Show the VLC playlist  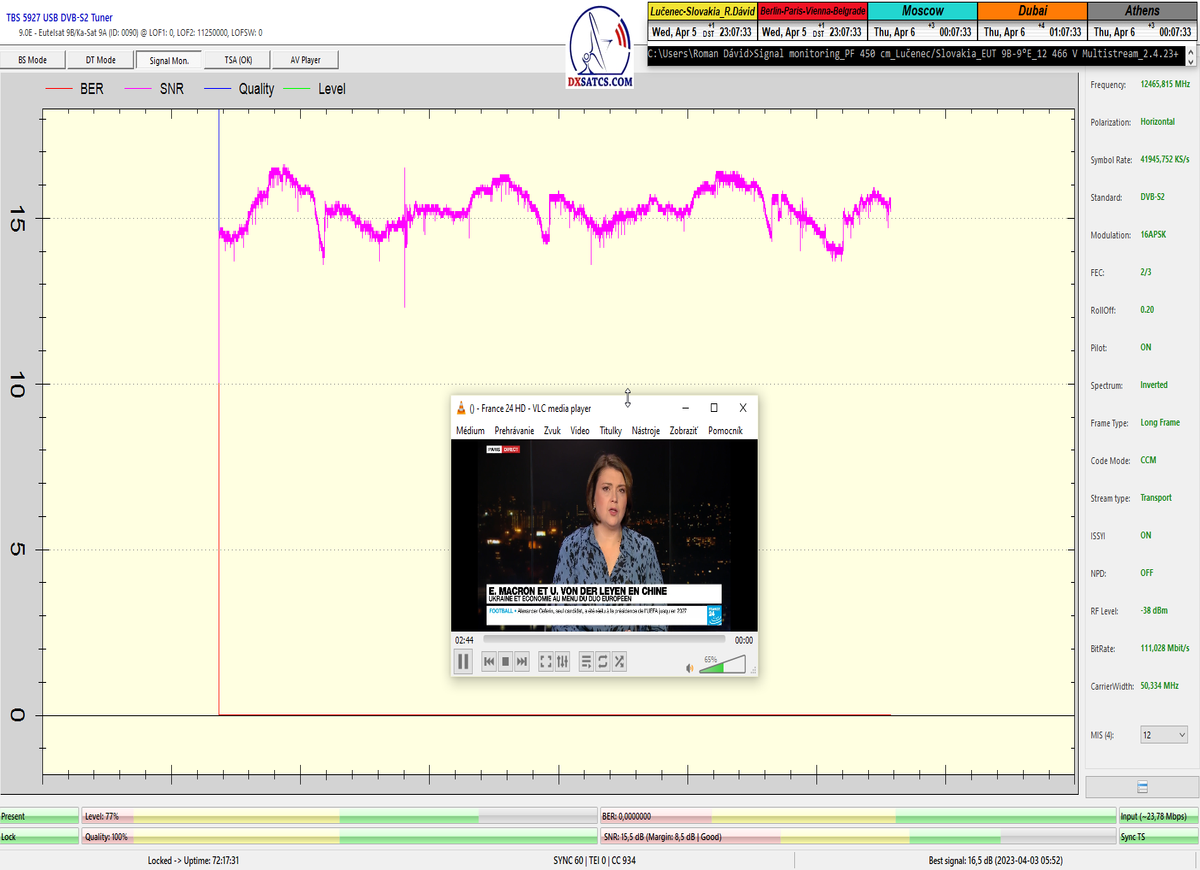[x=587, y=661]
